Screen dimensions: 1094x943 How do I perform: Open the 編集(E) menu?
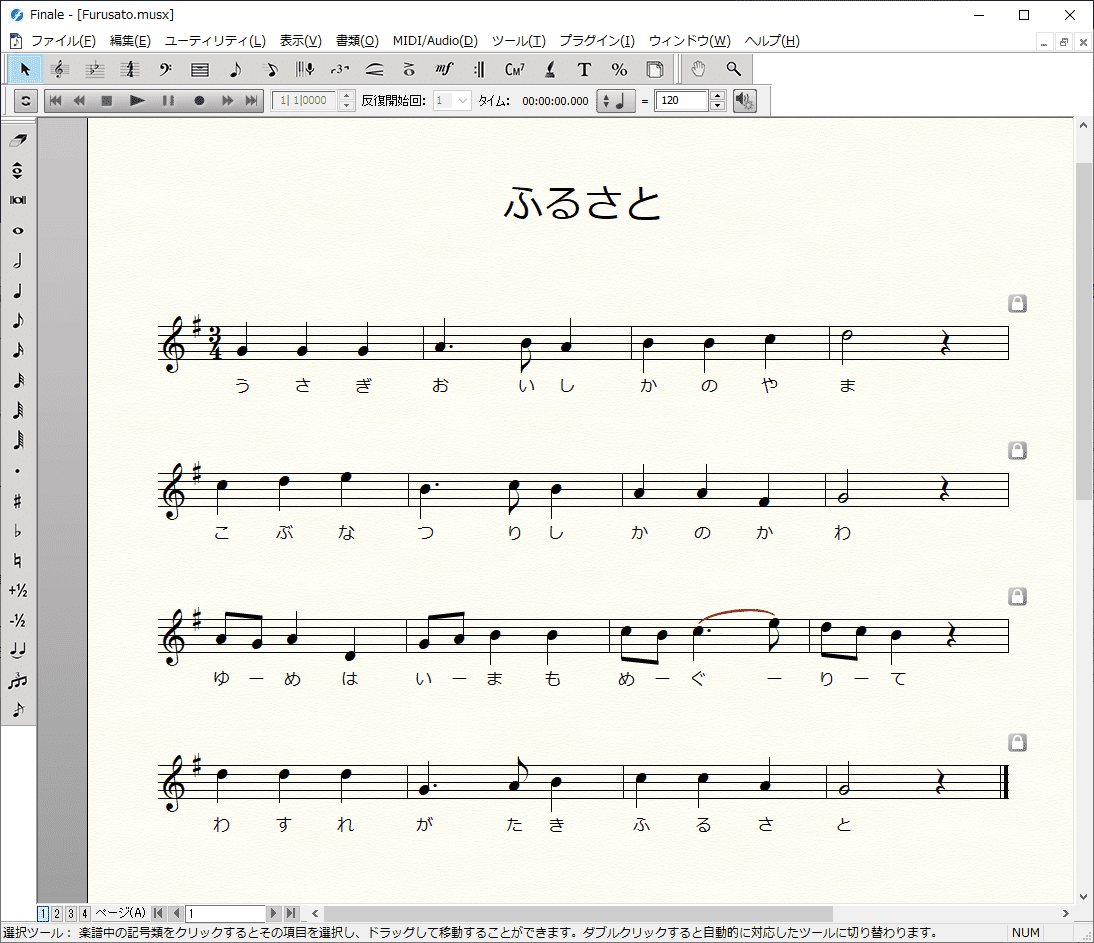130,40
